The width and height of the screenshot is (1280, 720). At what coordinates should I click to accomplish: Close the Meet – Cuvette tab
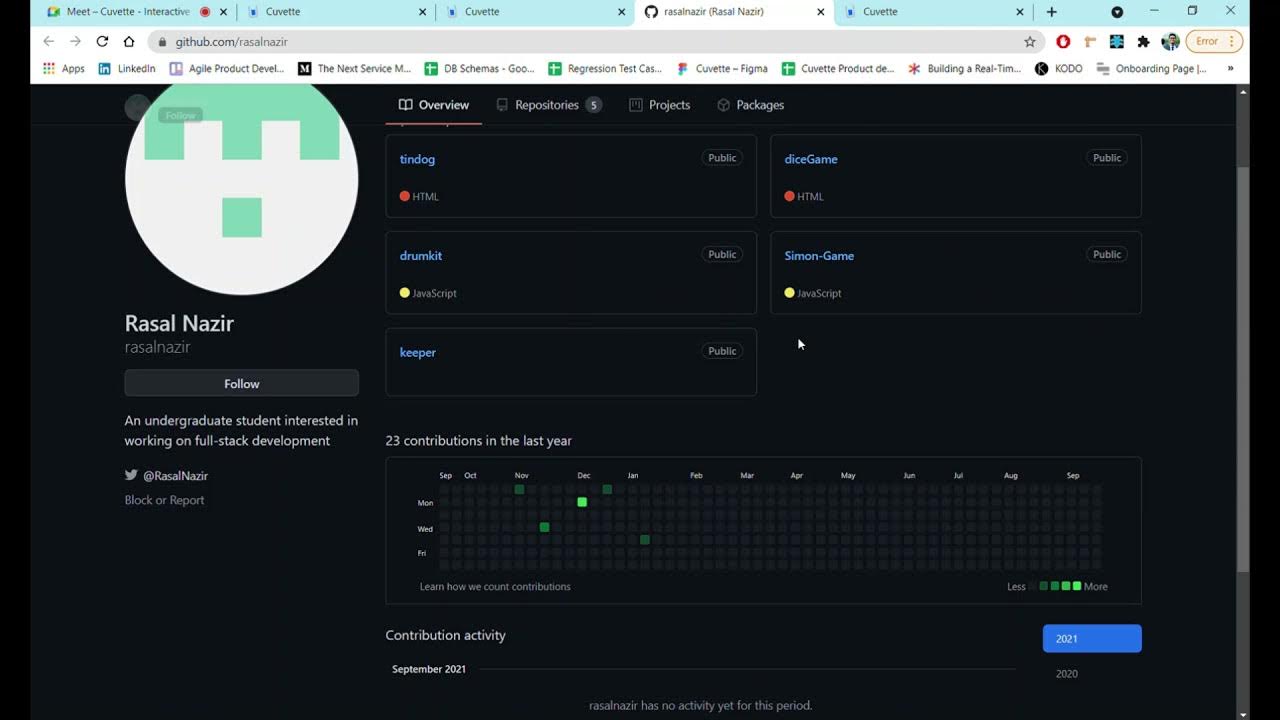223,12
